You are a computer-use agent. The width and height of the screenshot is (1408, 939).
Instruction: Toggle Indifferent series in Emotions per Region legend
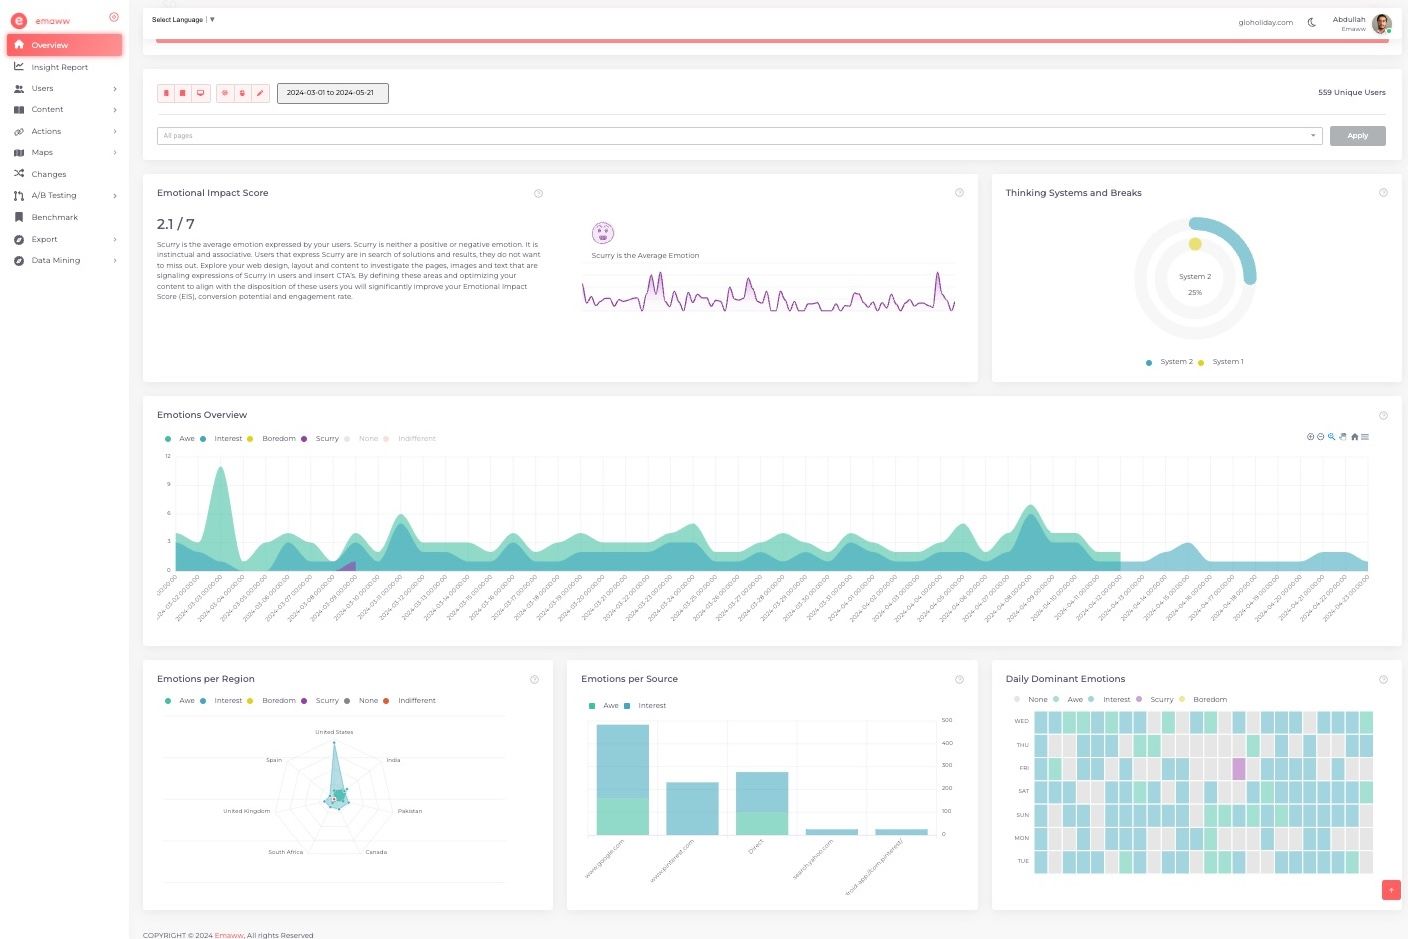click(x=410, y=701)
